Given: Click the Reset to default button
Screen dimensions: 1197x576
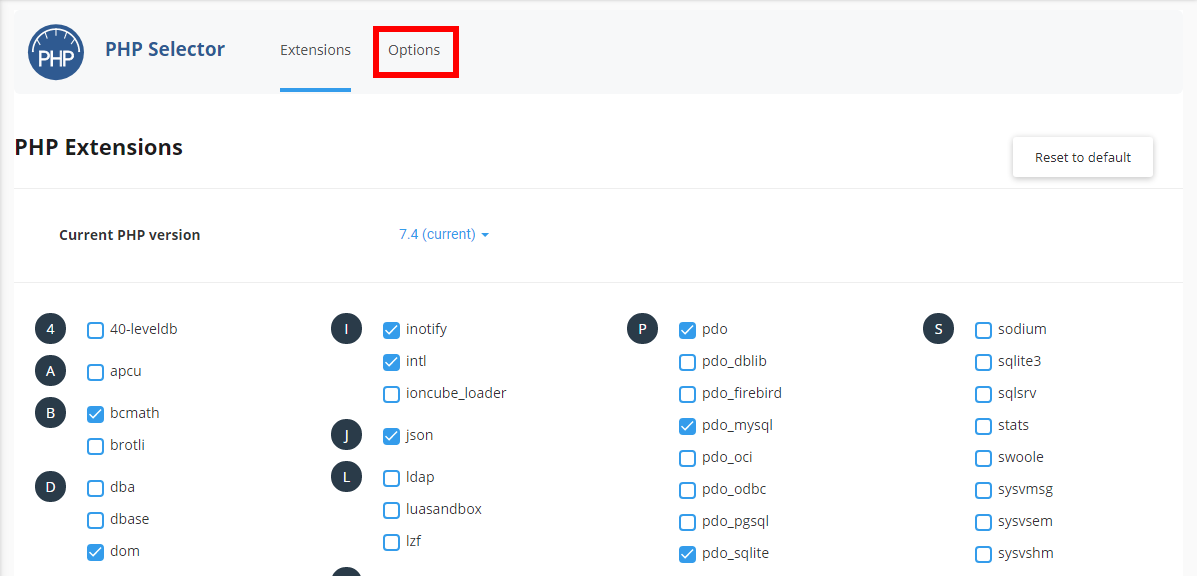Looking at the screenshot, I should (1082, 156).
